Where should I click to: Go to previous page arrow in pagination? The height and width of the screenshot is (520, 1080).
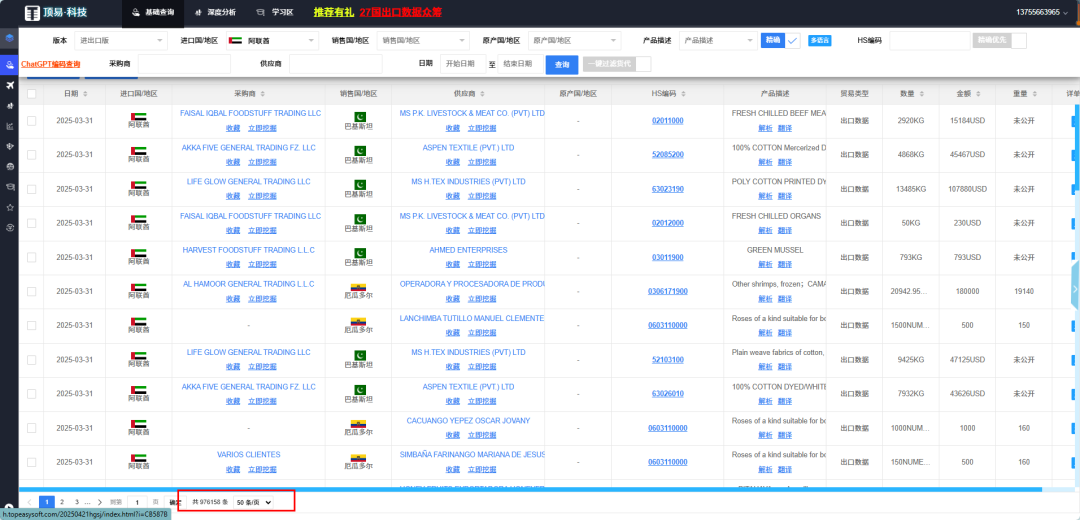pyautogui.click(x=30, y=503)
